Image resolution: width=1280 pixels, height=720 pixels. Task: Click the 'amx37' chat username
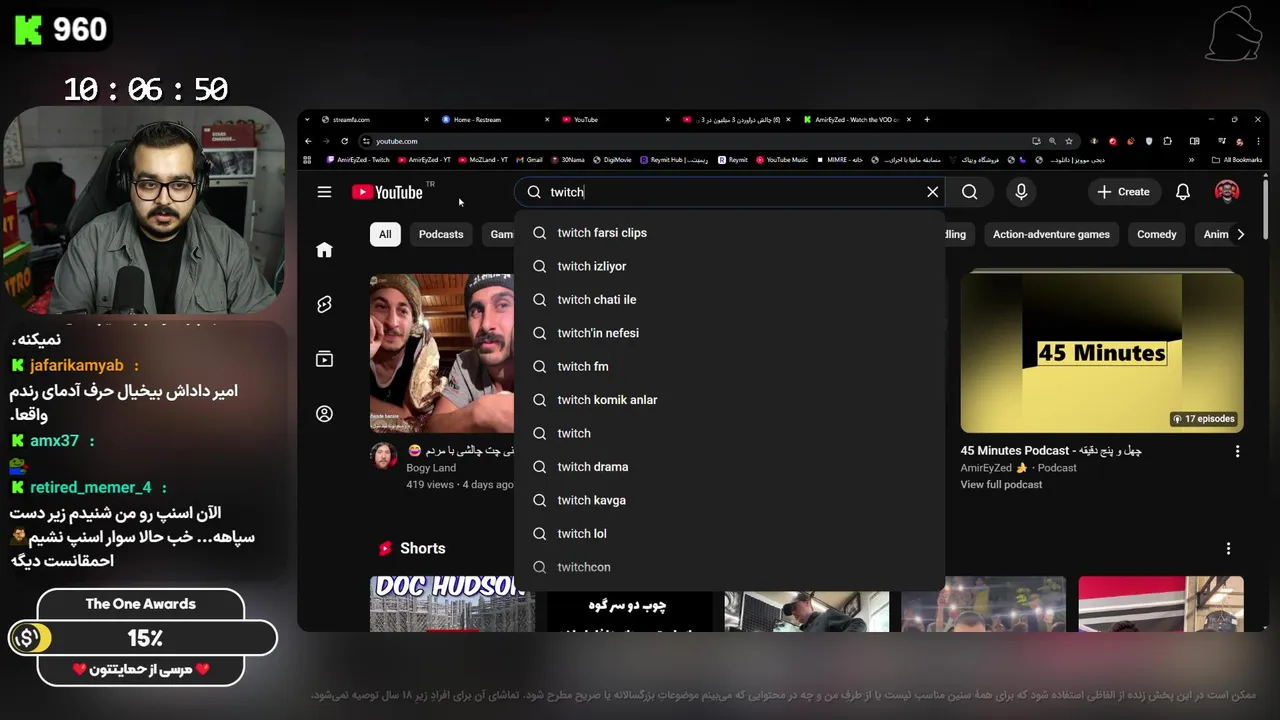coord(54,441)
